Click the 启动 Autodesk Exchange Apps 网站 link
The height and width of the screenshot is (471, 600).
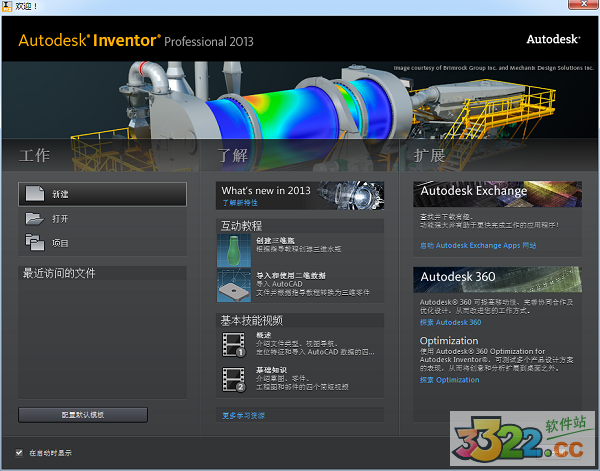click(478, 245)
